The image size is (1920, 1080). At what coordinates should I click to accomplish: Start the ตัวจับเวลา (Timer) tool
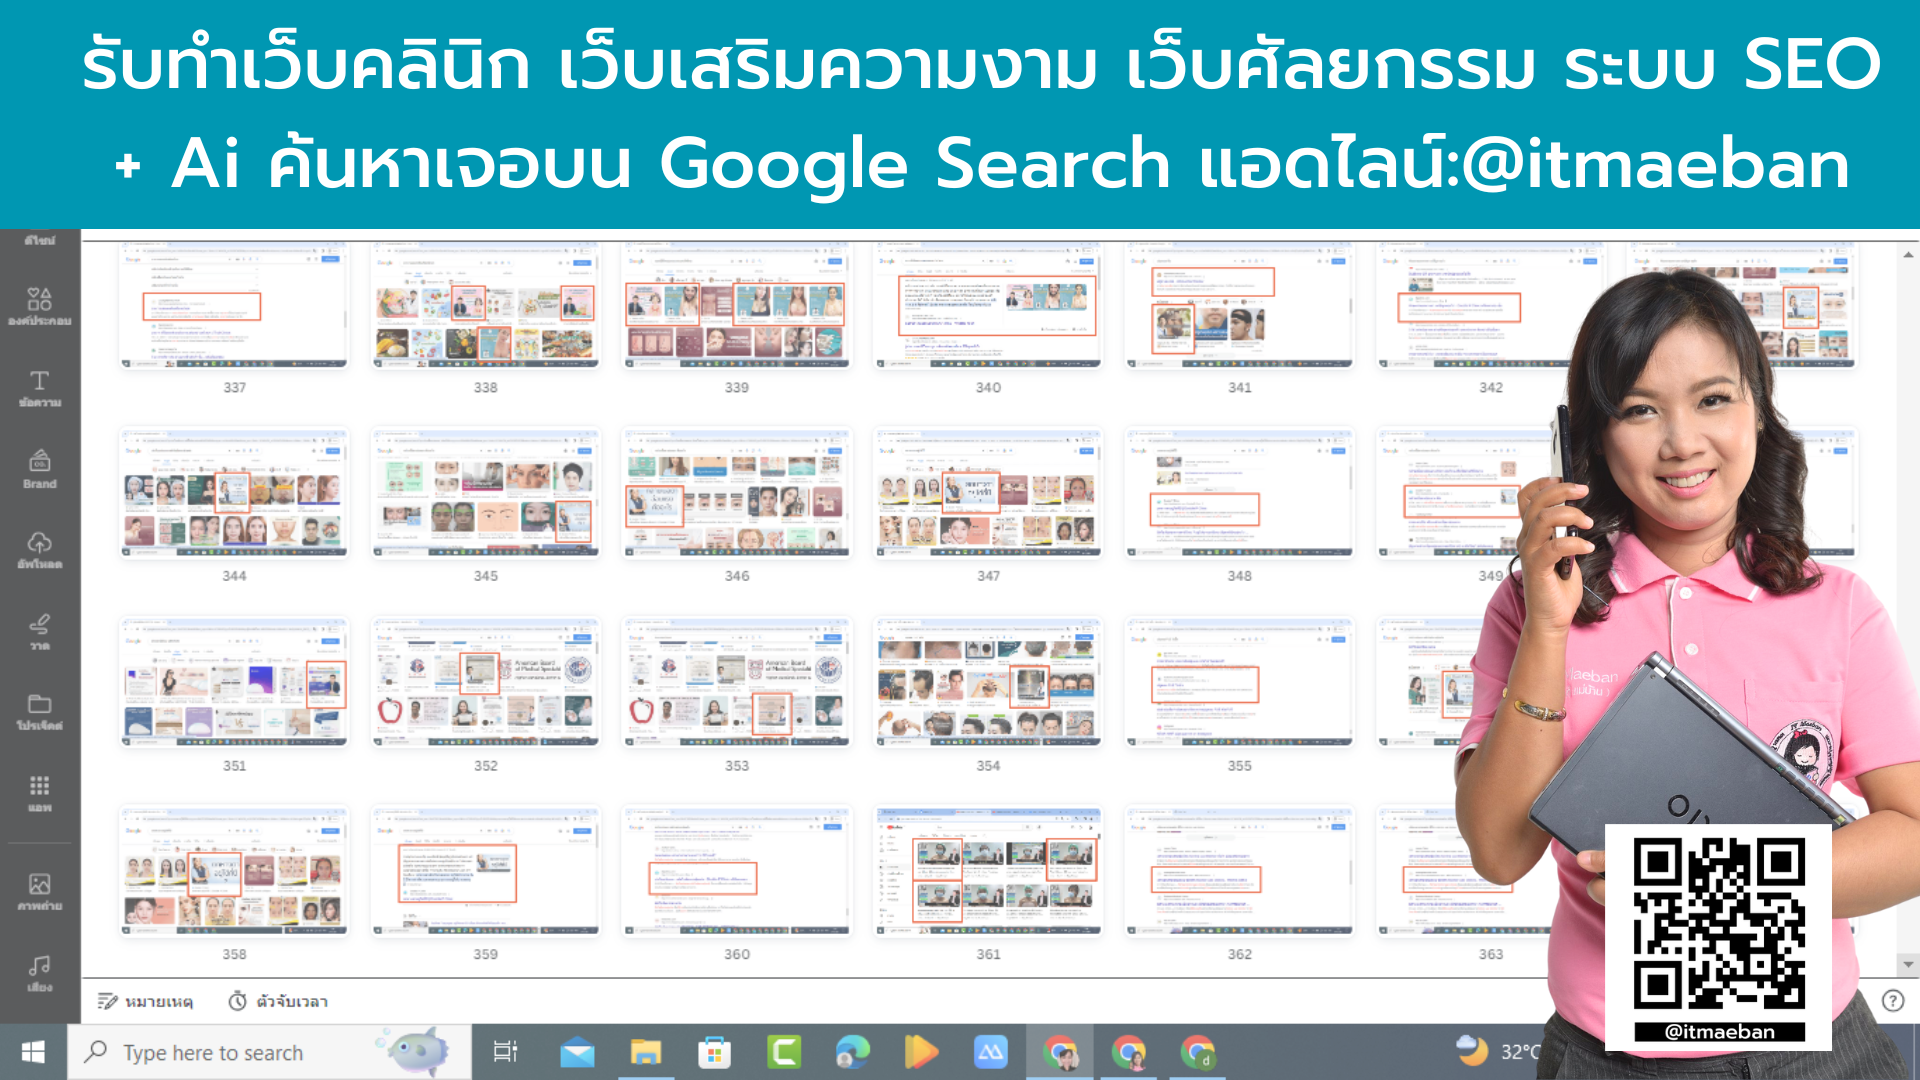pyautogui.click(x=277, y=1001)
